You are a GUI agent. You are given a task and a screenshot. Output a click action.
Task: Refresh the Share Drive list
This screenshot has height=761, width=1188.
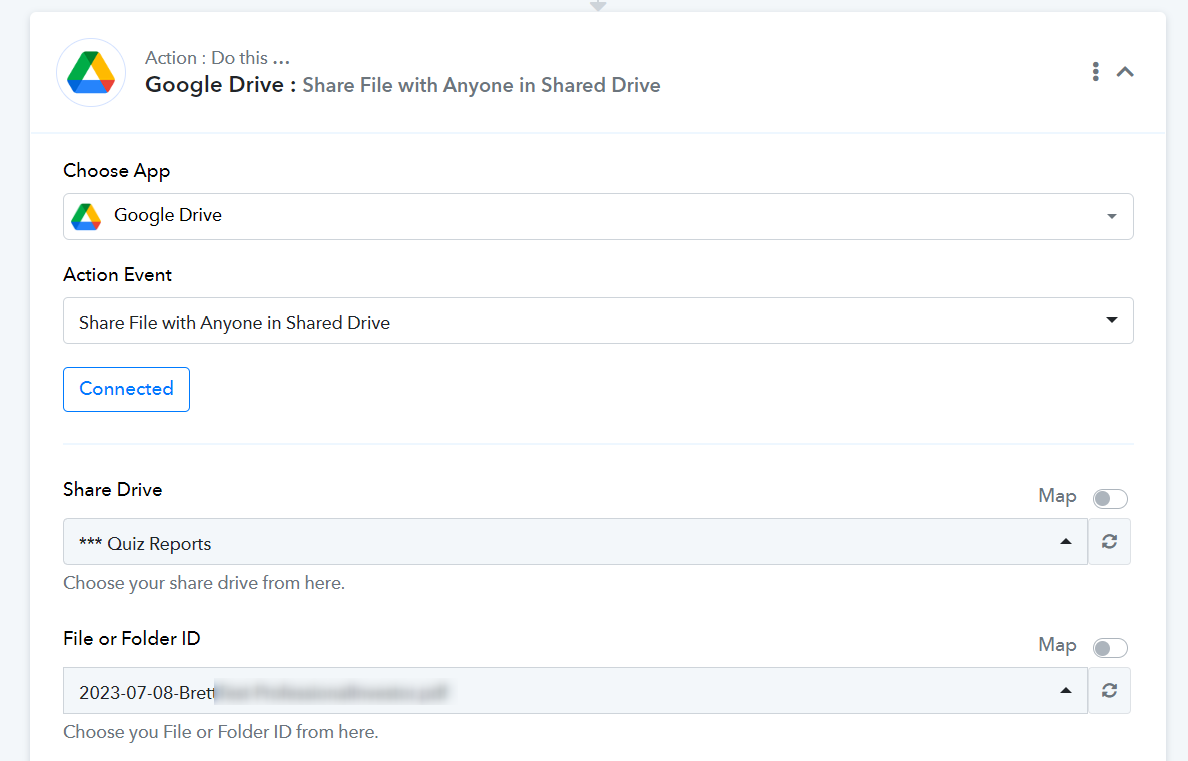(x=1109, y=542)
